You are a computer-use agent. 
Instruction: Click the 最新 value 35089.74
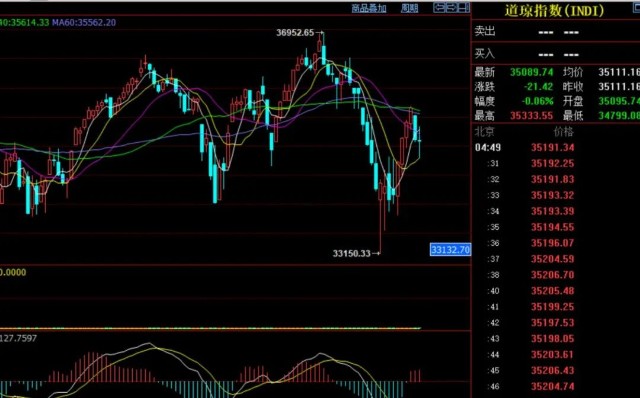531,72
